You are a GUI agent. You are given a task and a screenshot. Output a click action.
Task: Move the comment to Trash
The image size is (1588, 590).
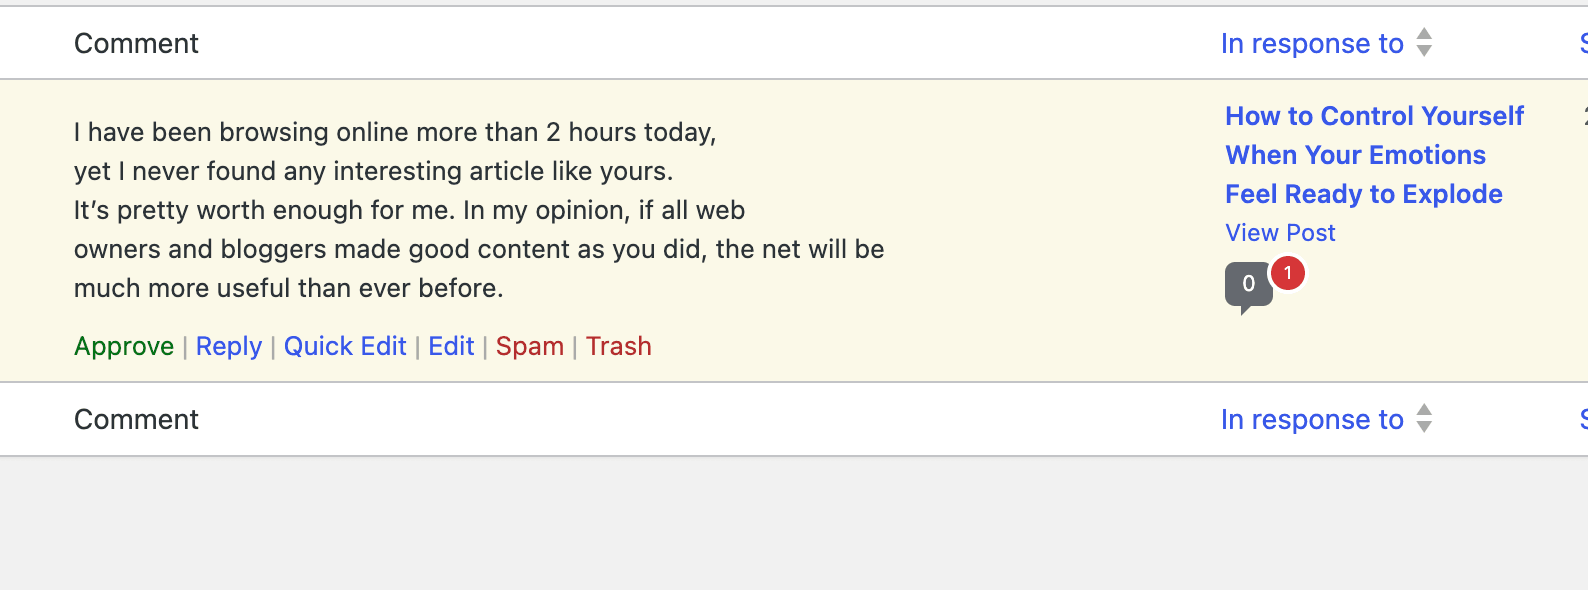[x=618, y=347]
